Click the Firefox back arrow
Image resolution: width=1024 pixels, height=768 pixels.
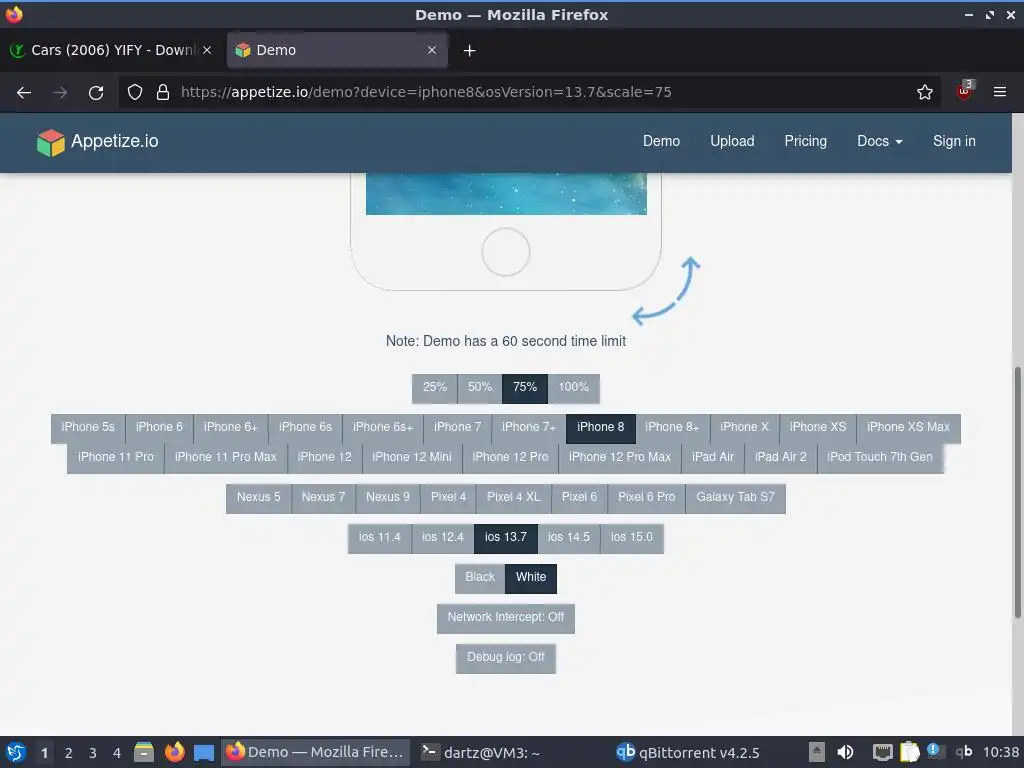tap(24, 93)
